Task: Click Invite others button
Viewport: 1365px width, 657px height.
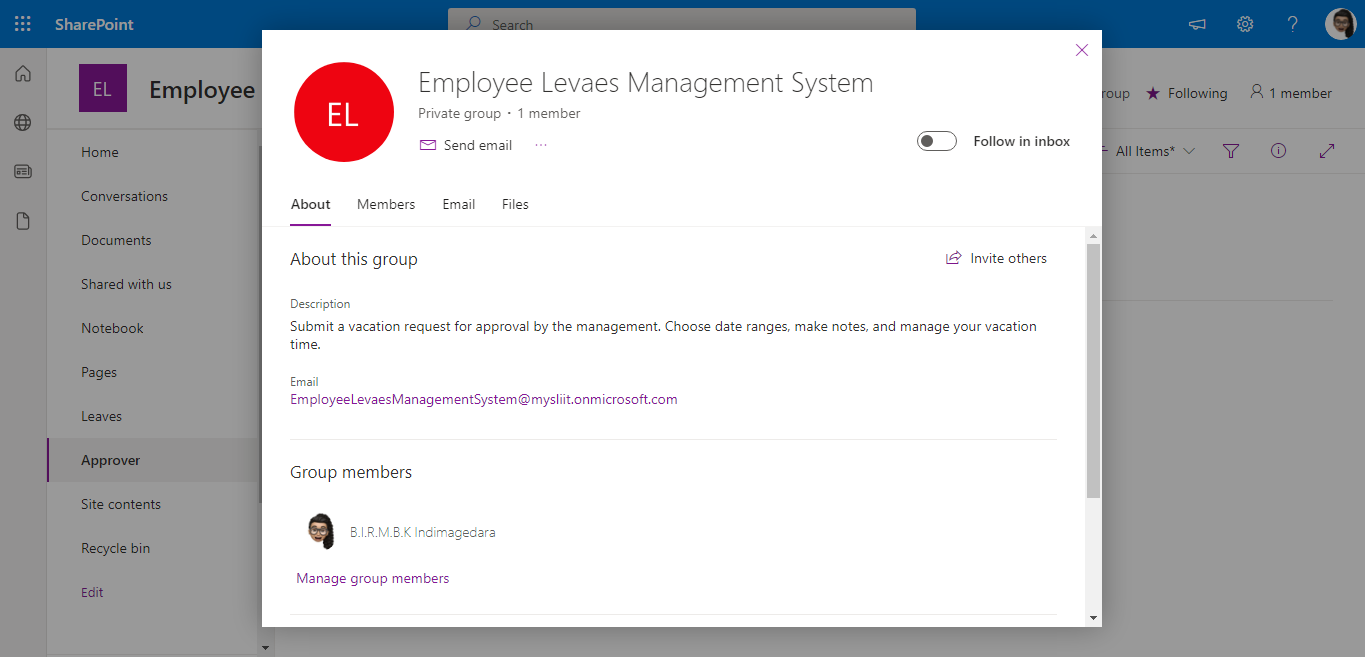Action: click(x=997, y=258)
